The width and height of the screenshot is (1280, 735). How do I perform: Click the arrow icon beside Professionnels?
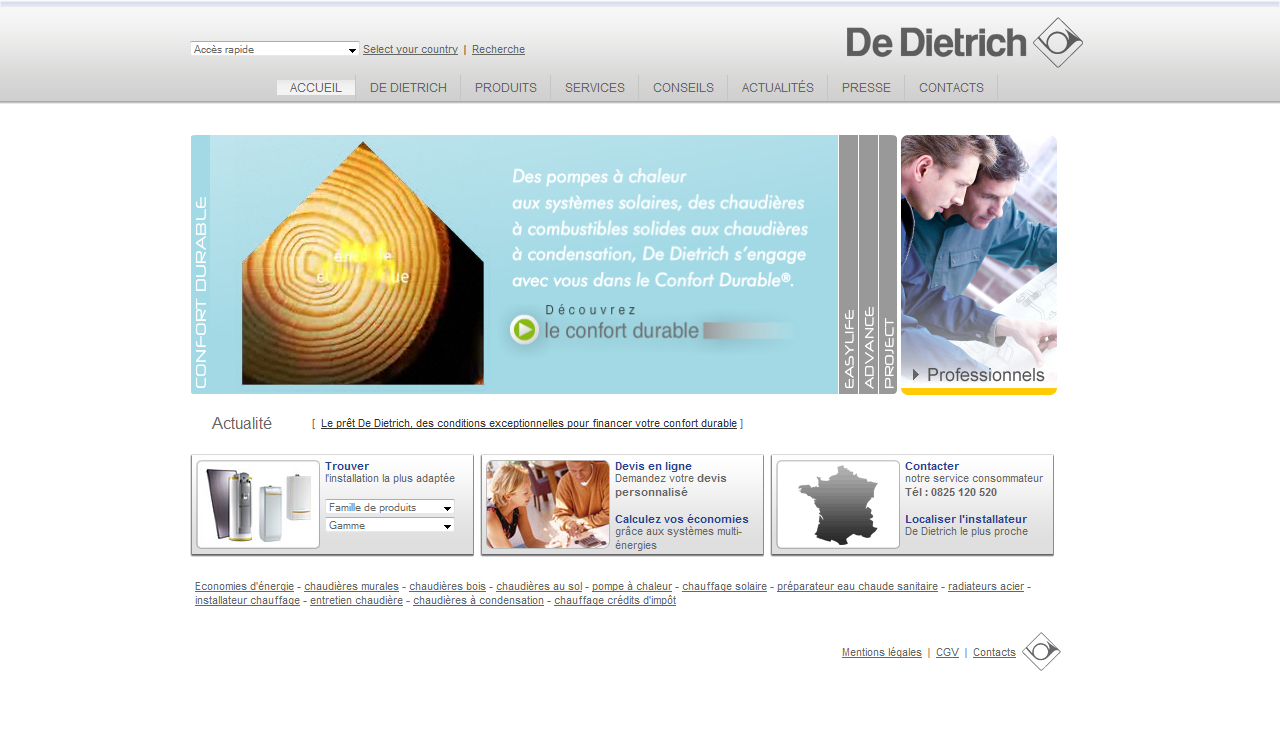tap(916, 375)
